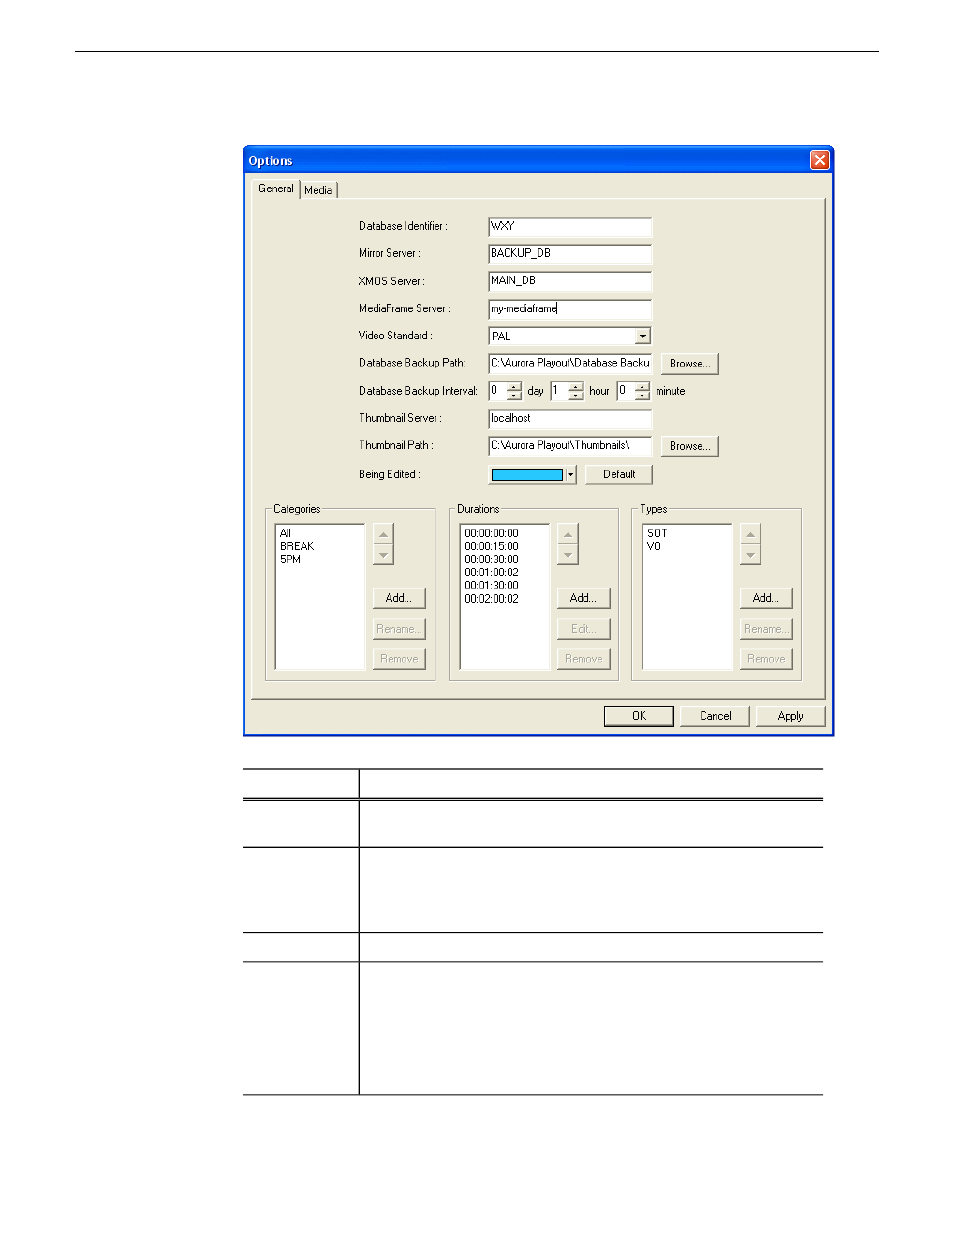
Task: Click the XMOS Server input field
Action: point(570,281)
